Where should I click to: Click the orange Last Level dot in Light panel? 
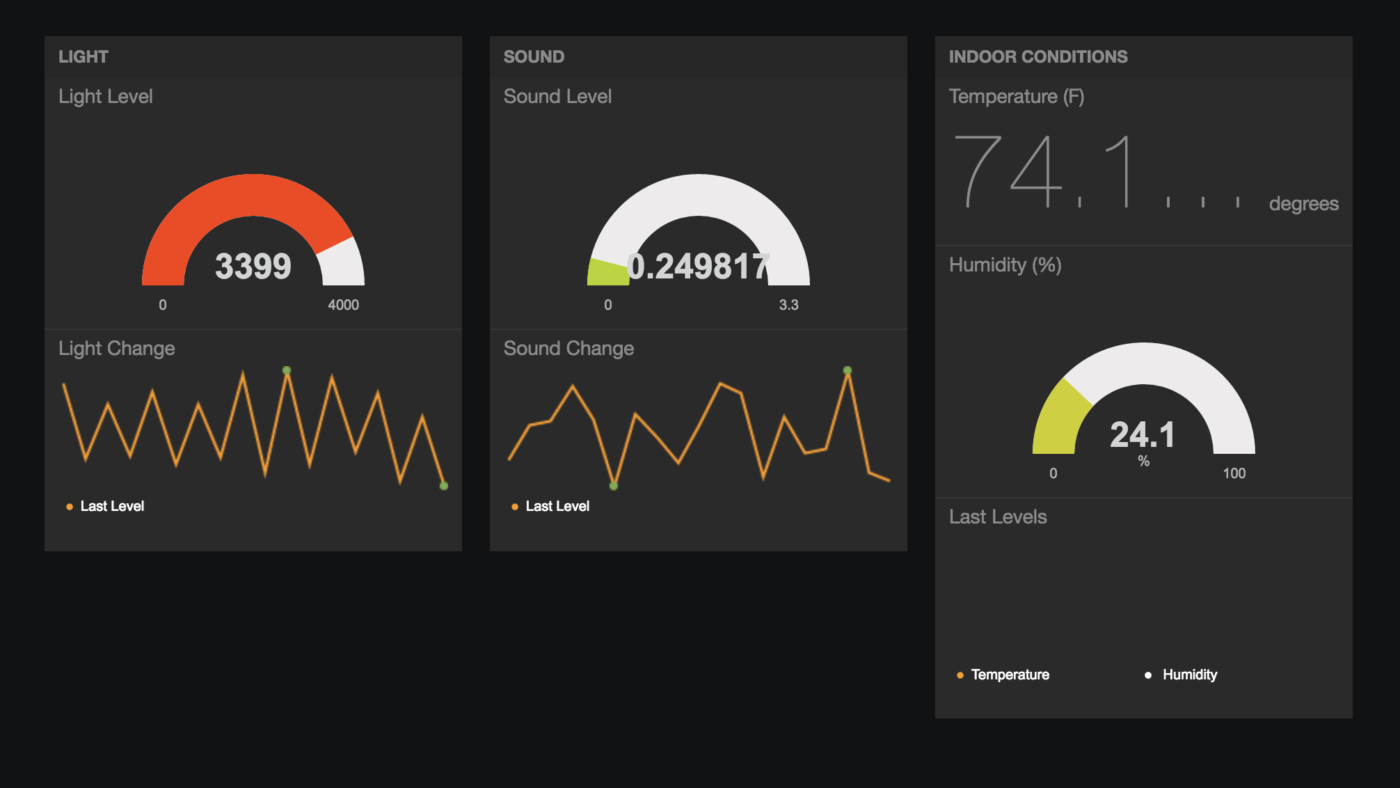(69, 507)
